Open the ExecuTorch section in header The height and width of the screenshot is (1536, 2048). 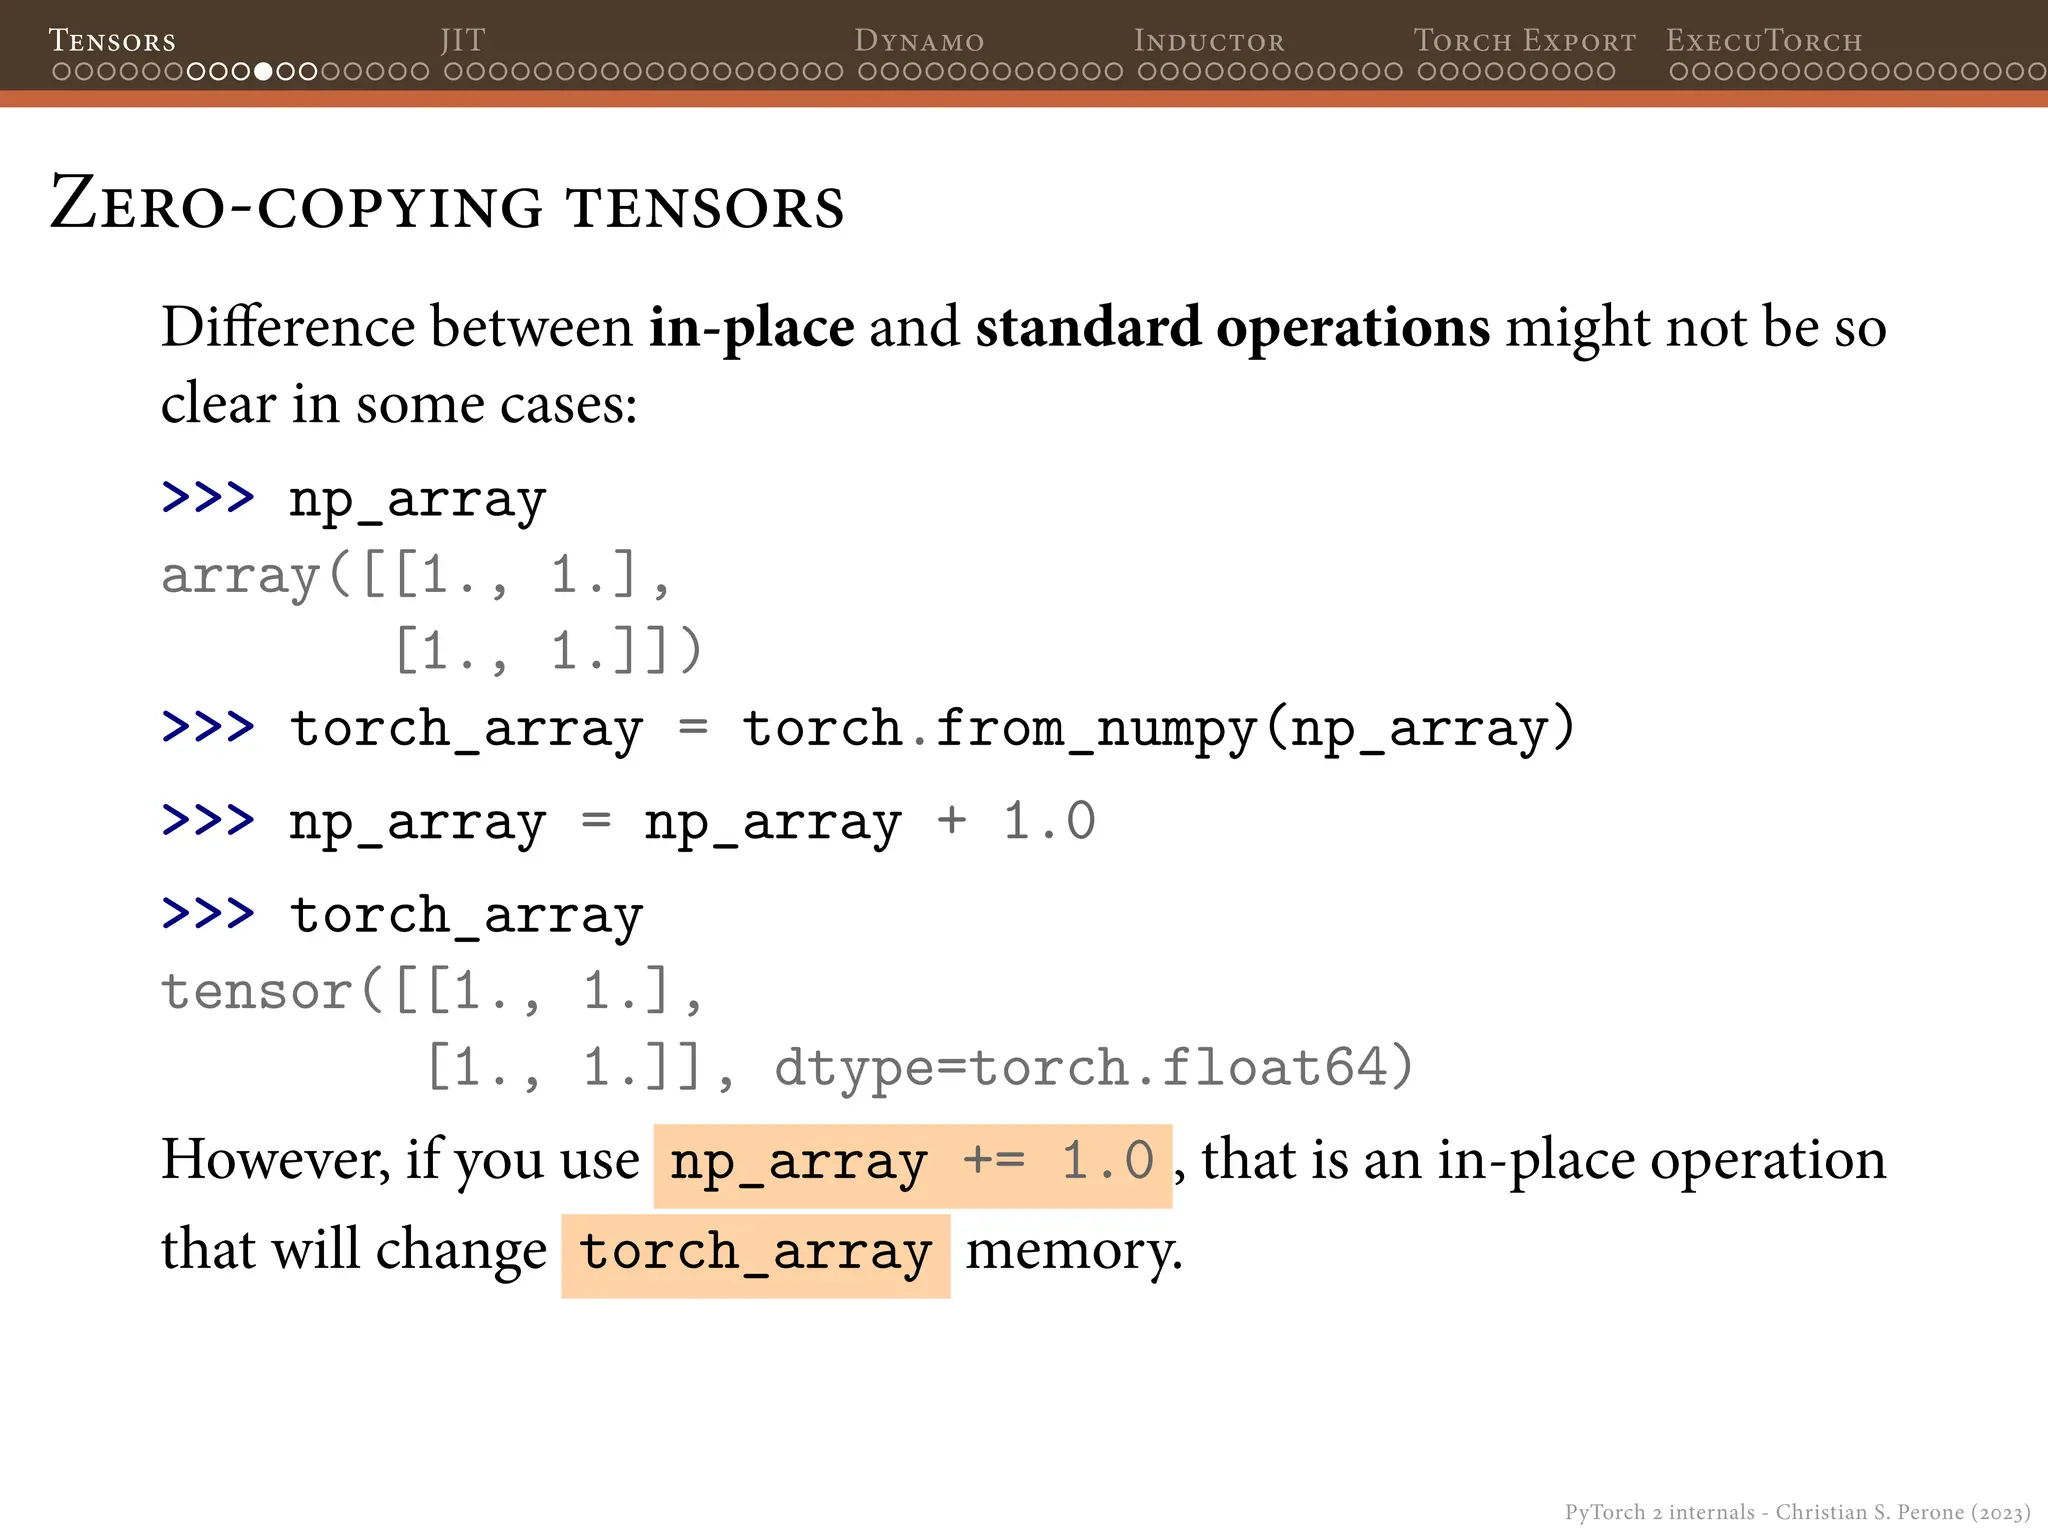1764,41
